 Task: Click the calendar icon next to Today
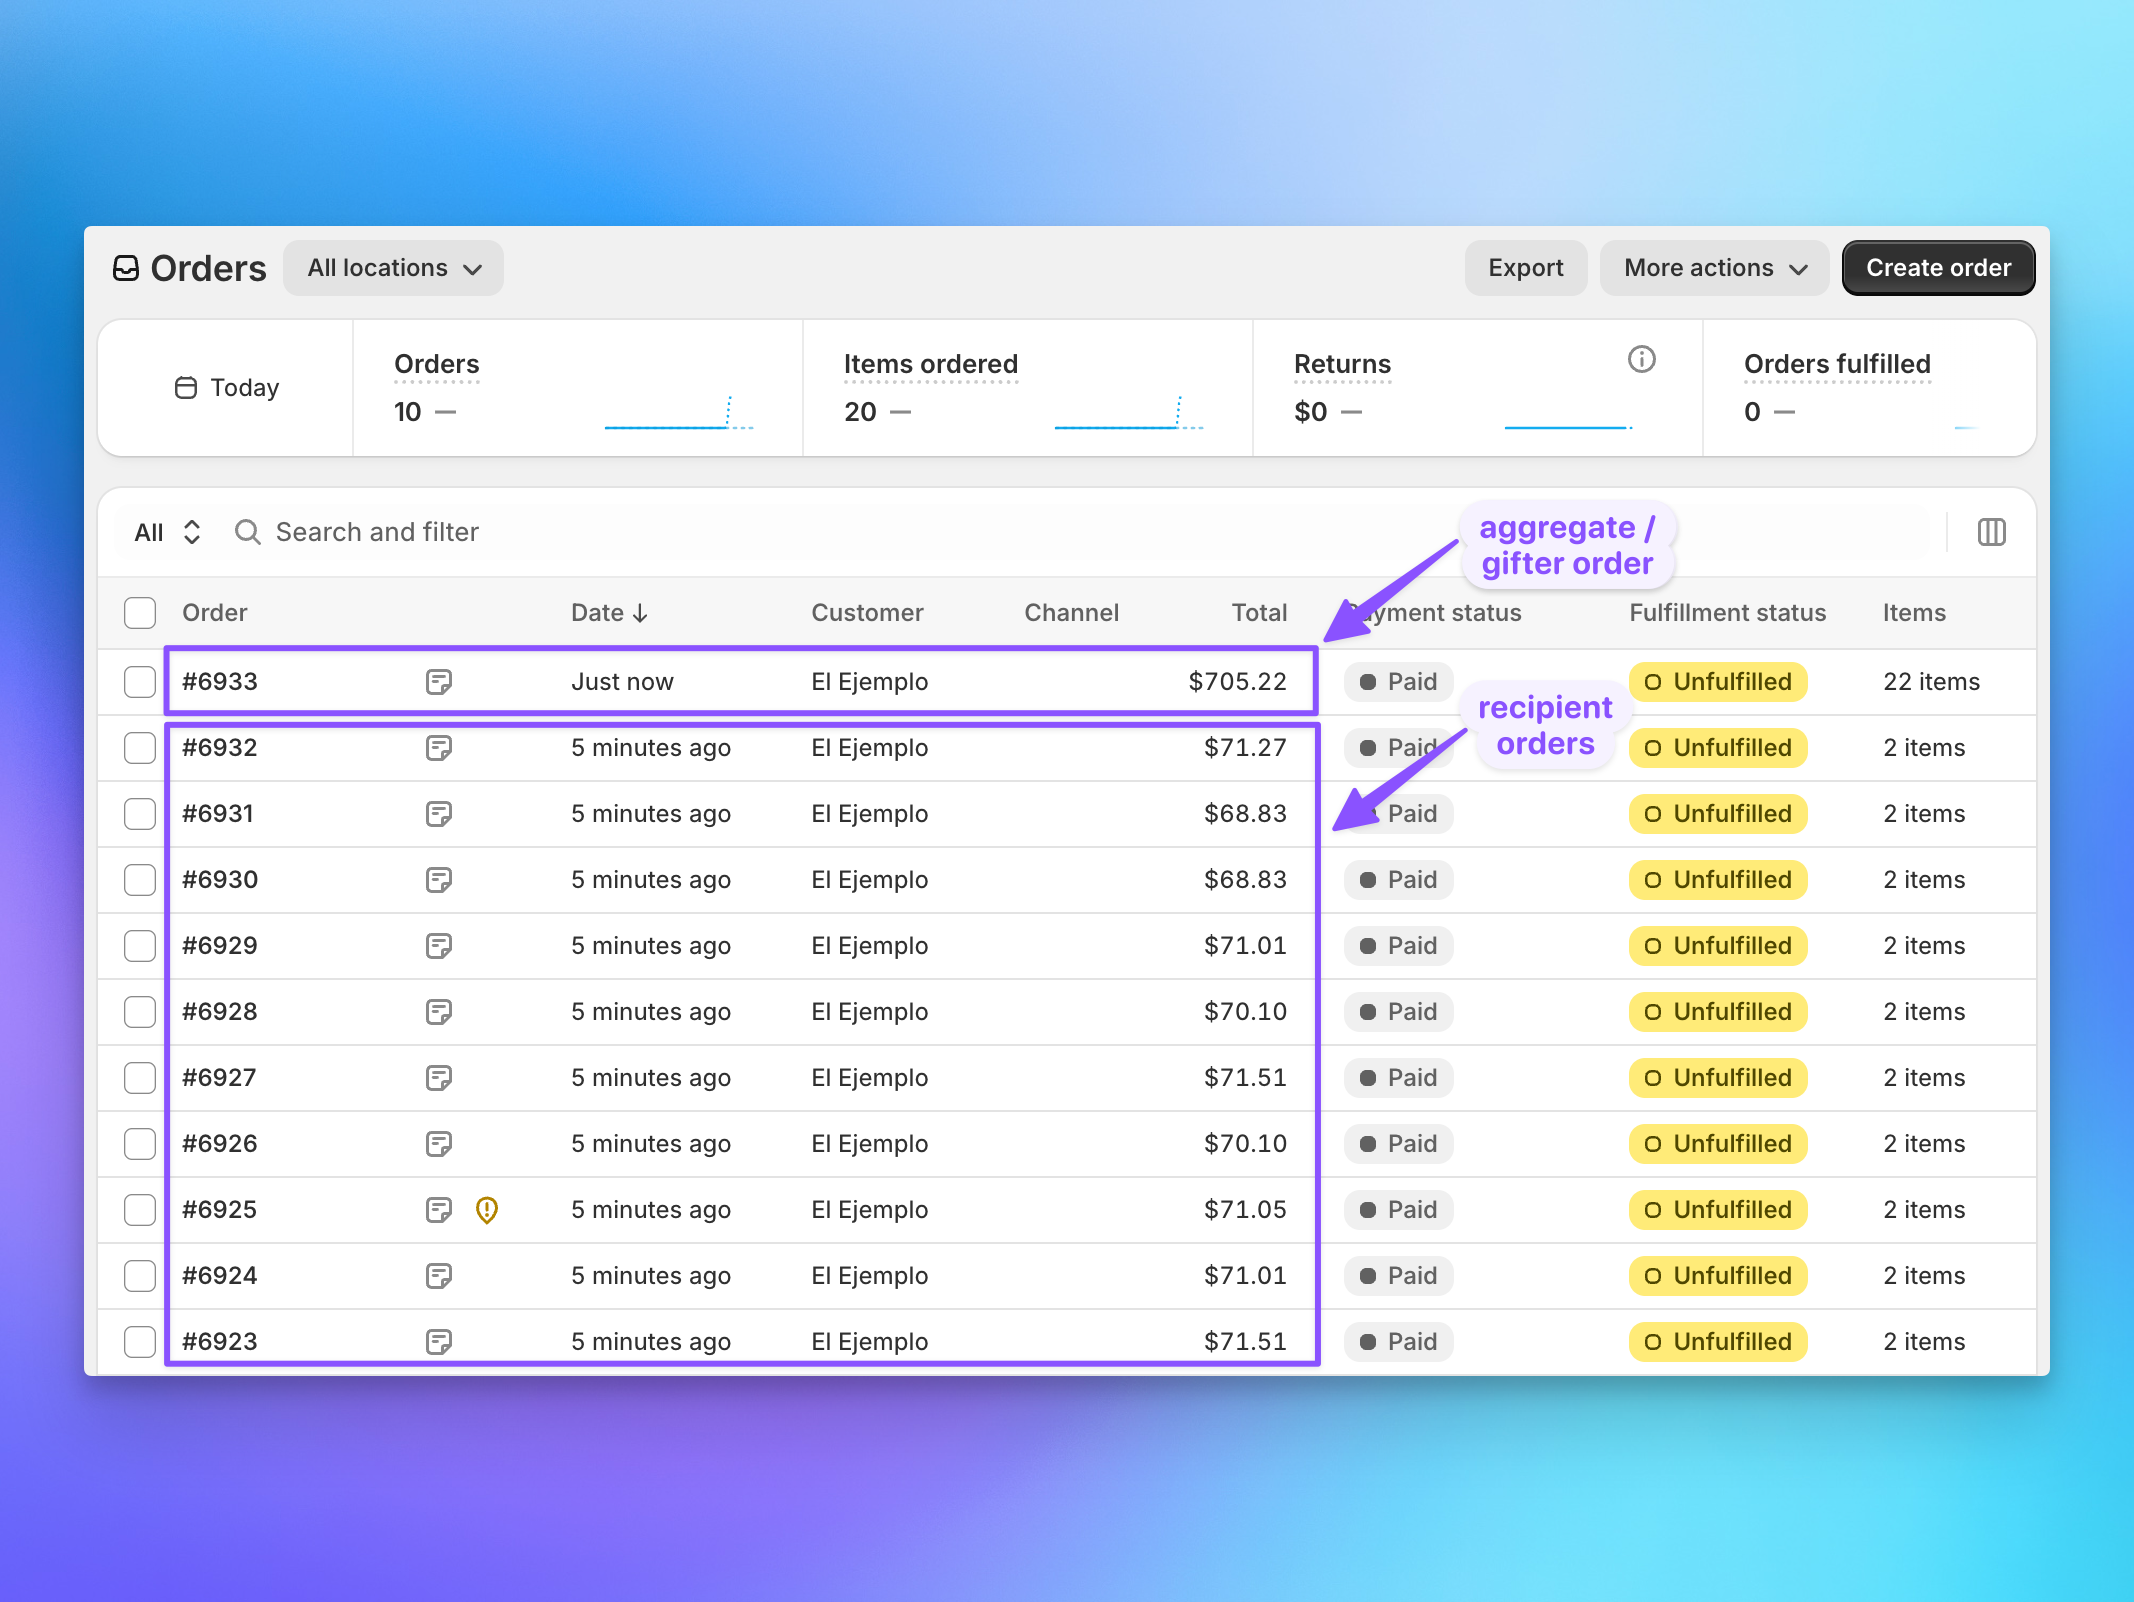pos(185,387)
